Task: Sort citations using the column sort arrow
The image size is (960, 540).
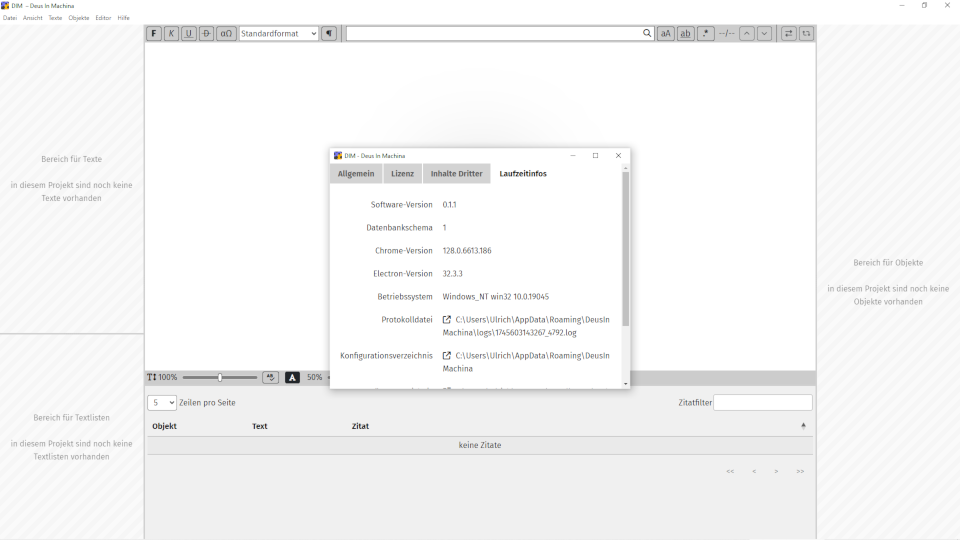Action: [x=803, y=426]
